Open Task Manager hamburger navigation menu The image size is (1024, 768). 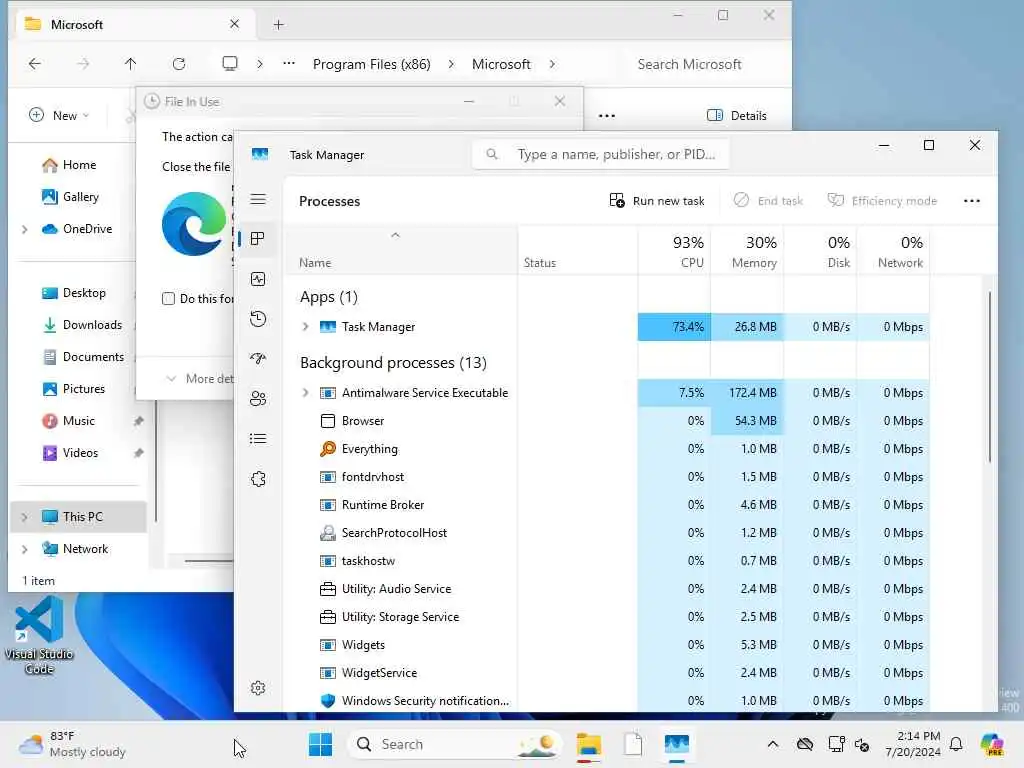258,199
